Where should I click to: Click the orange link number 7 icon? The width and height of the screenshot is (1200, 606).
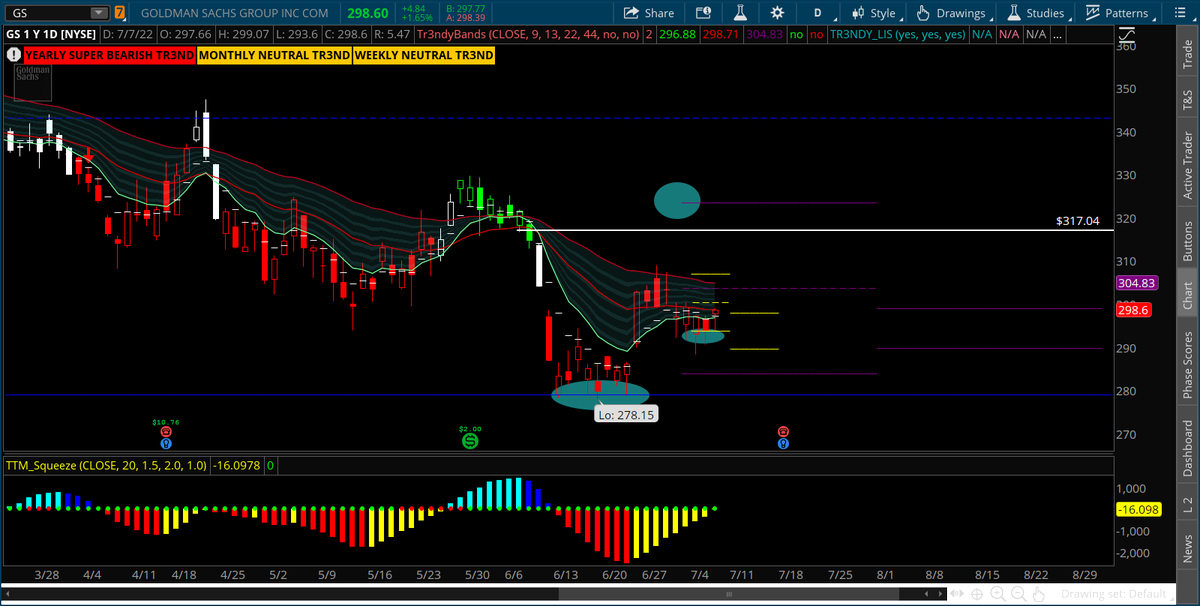coord(120,13)
